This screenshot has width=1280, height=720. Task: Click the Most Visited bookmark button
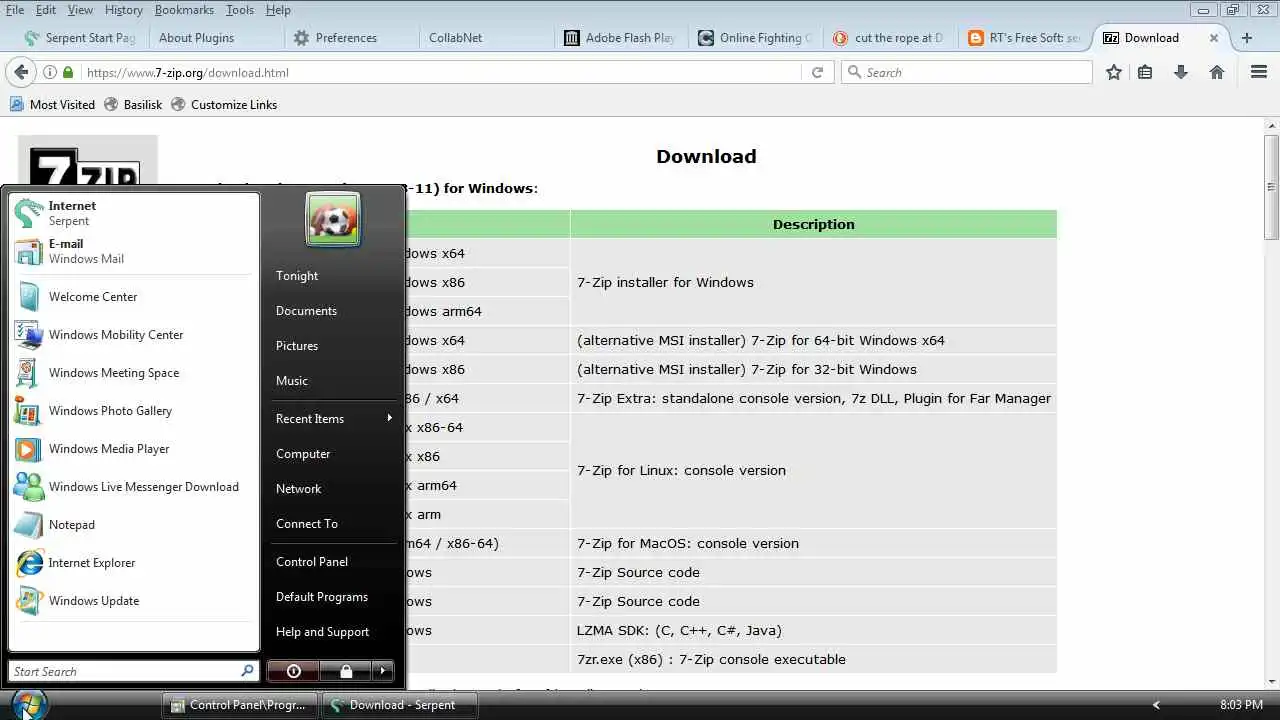click(x=52, y=104)
